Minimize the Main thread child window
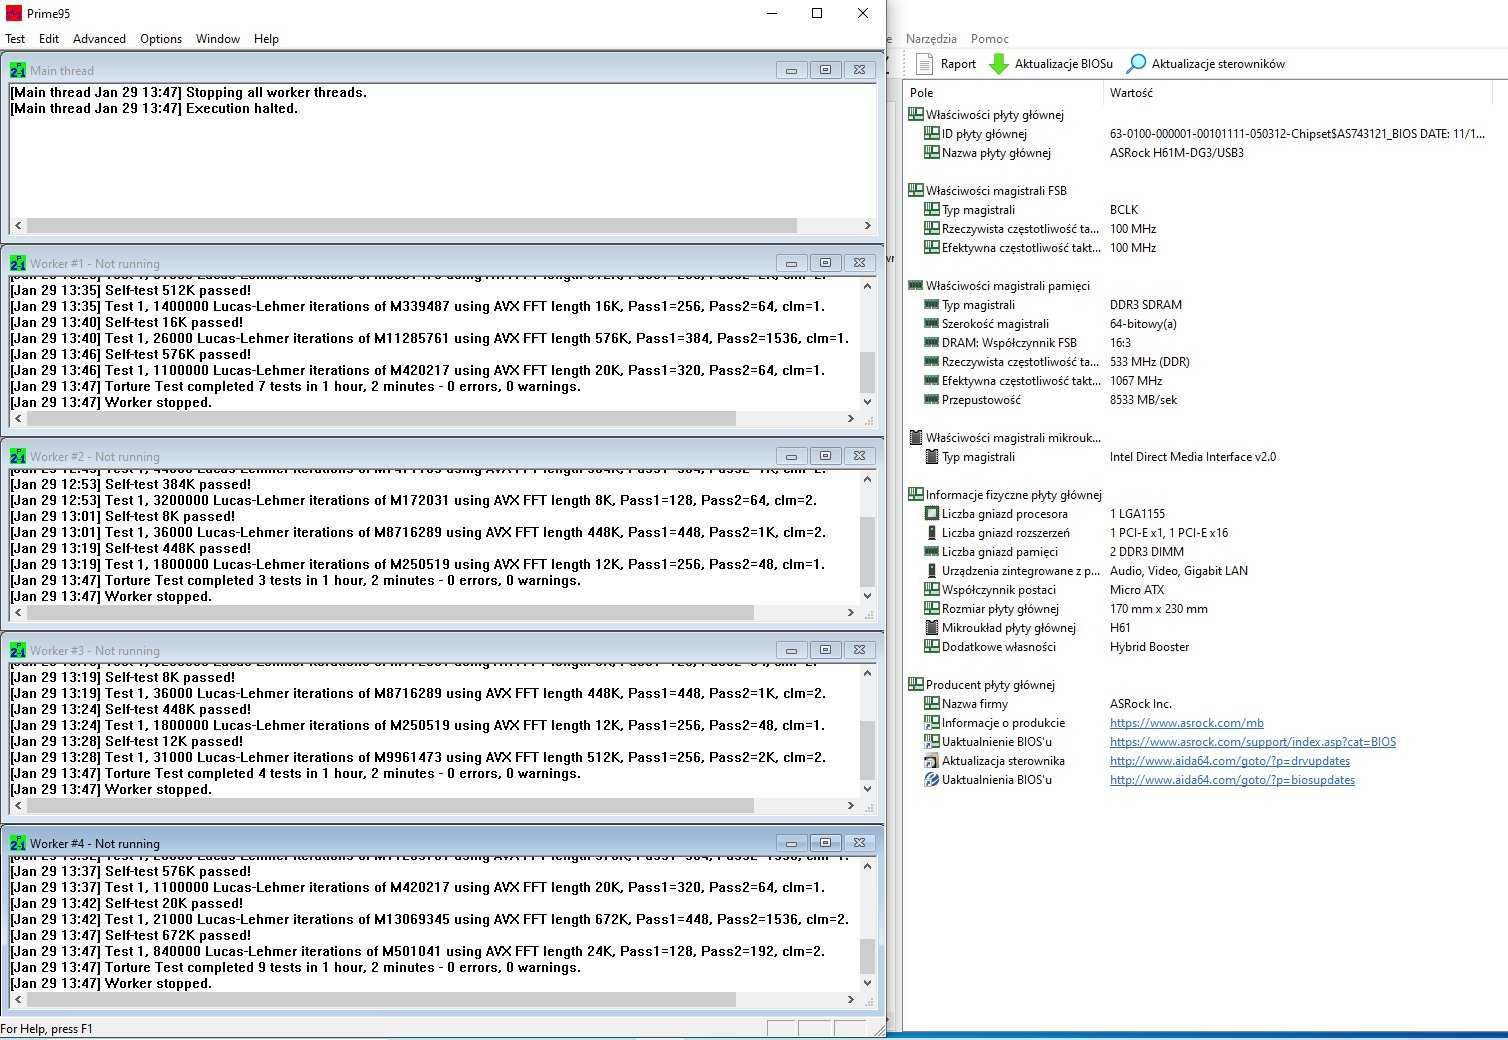1508x1040 pixels. (x=791, y=70)
